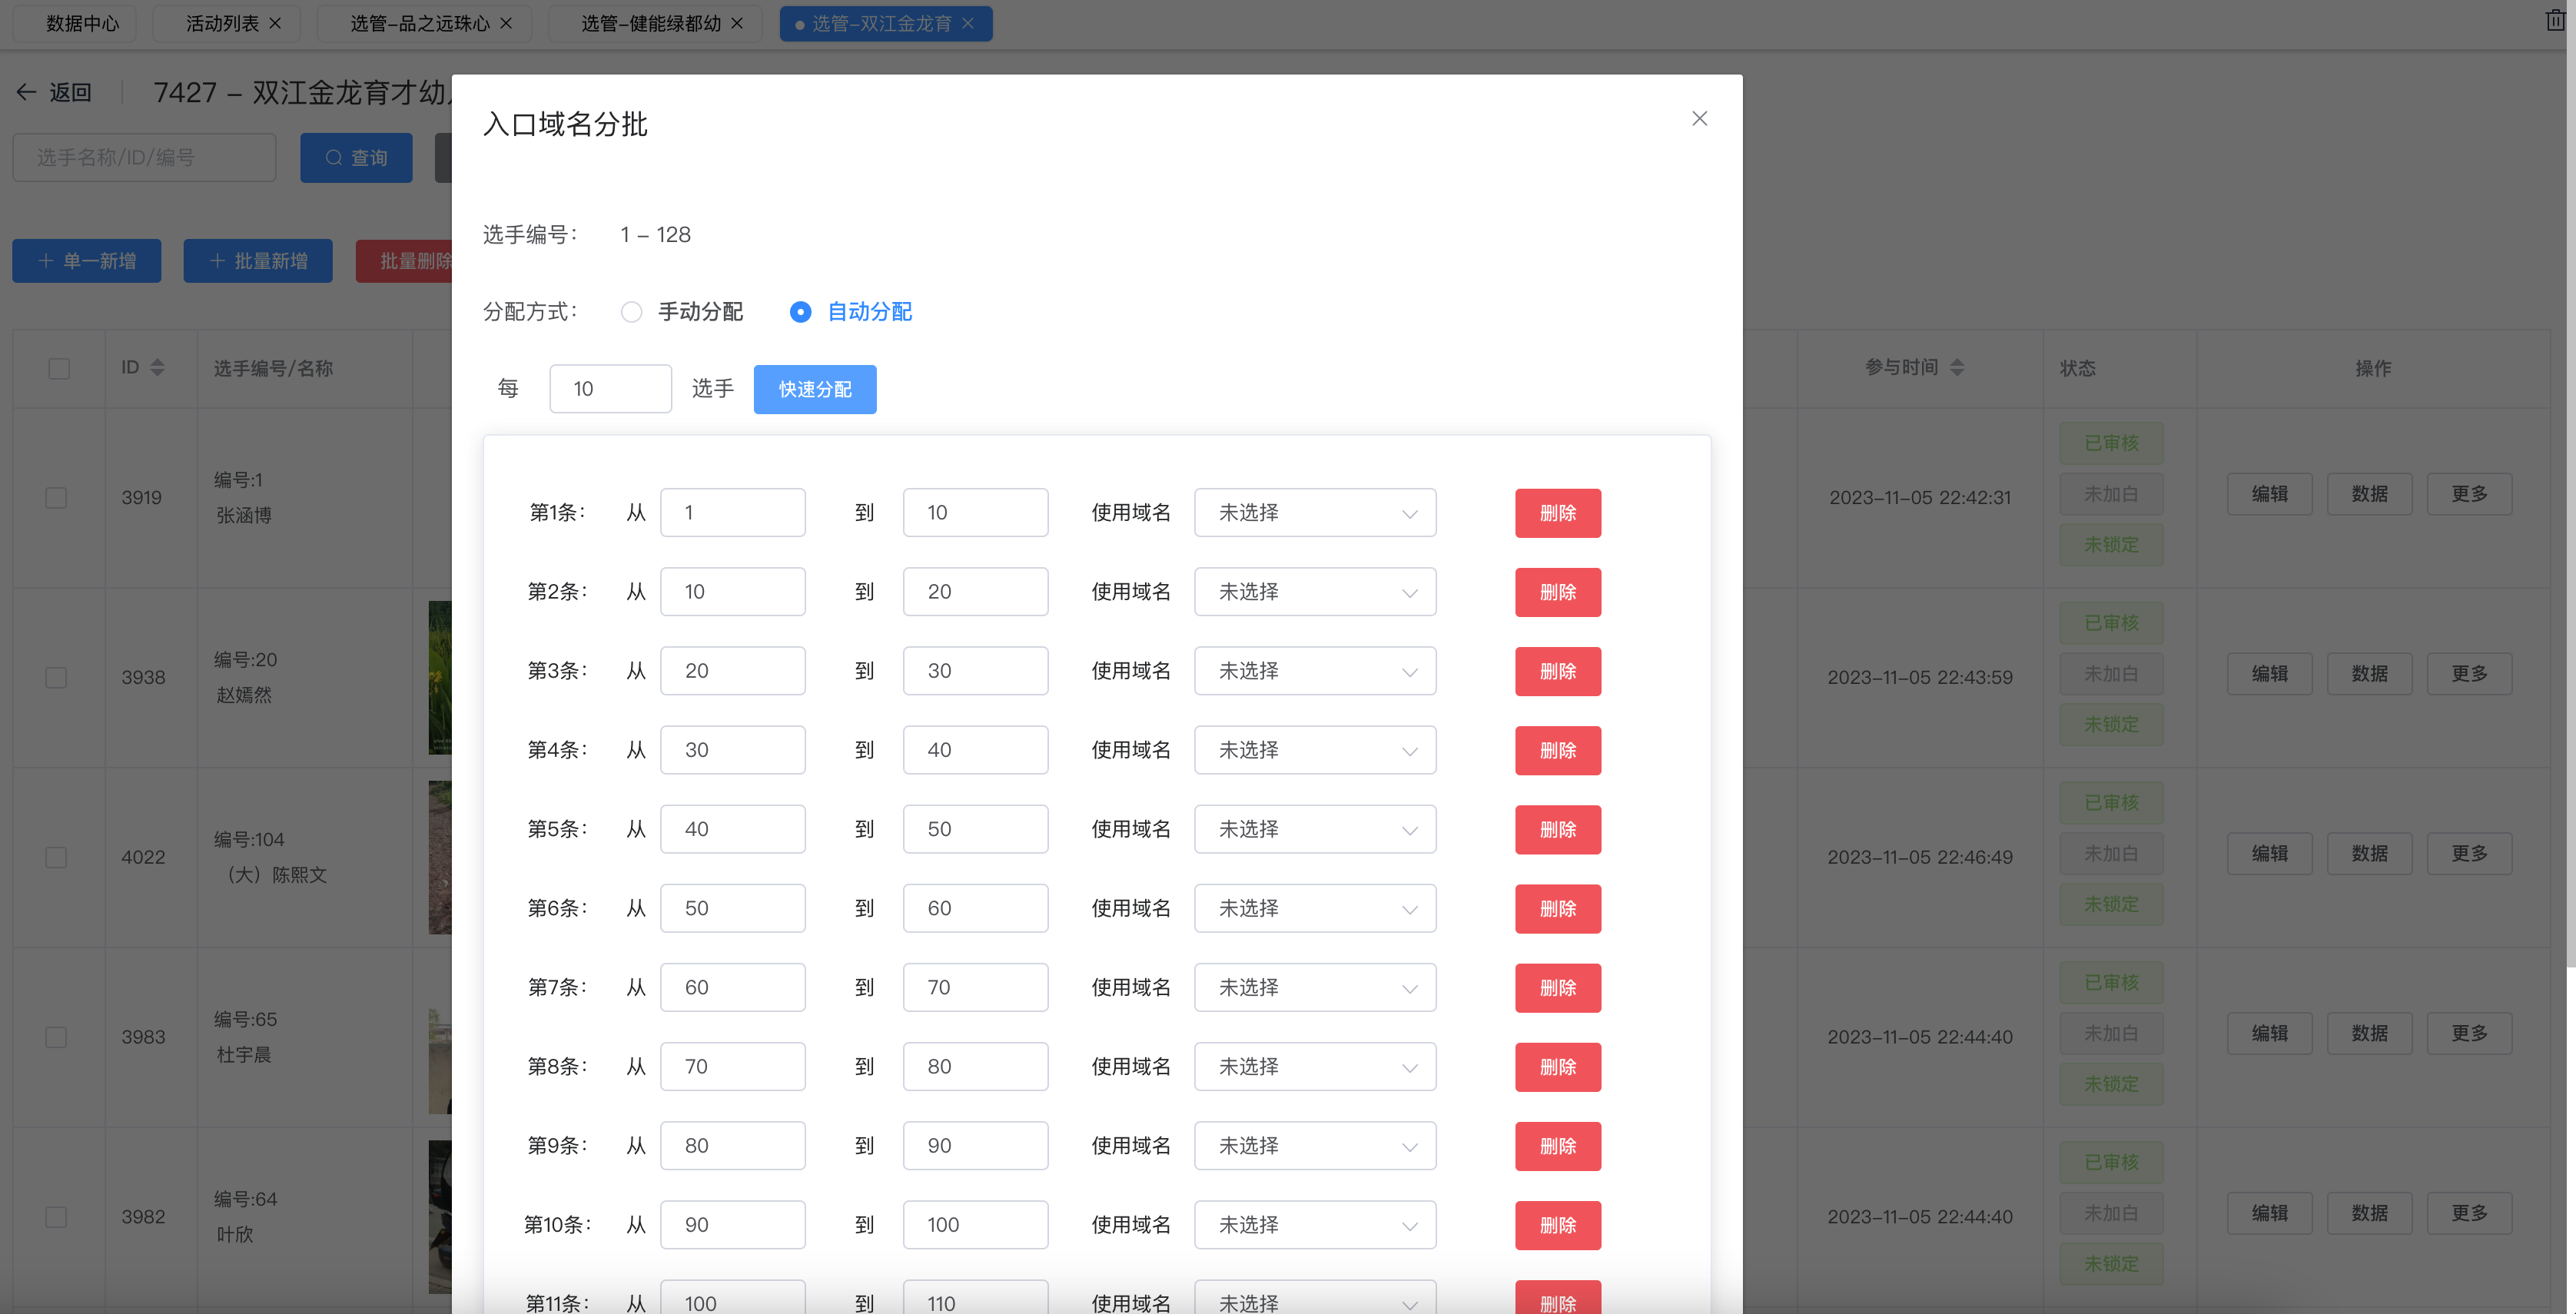Screen dimensions: 2576x1314
Task: Close the 选管-品之远珠心 tab
Action: (x=506, y=23)
